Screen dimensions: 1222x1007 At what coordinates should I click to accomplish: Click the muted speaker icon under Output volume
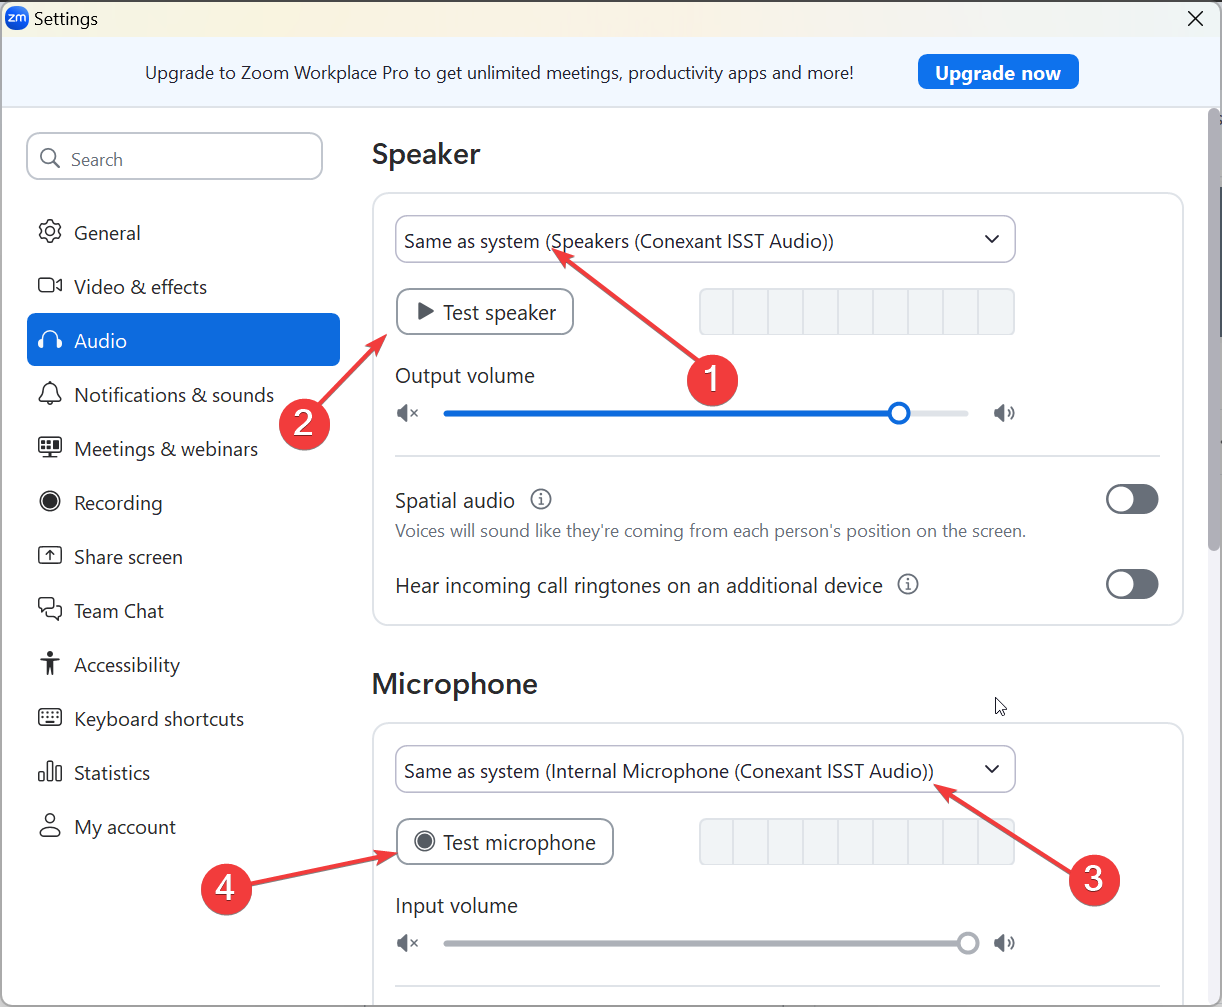[407, 413]
